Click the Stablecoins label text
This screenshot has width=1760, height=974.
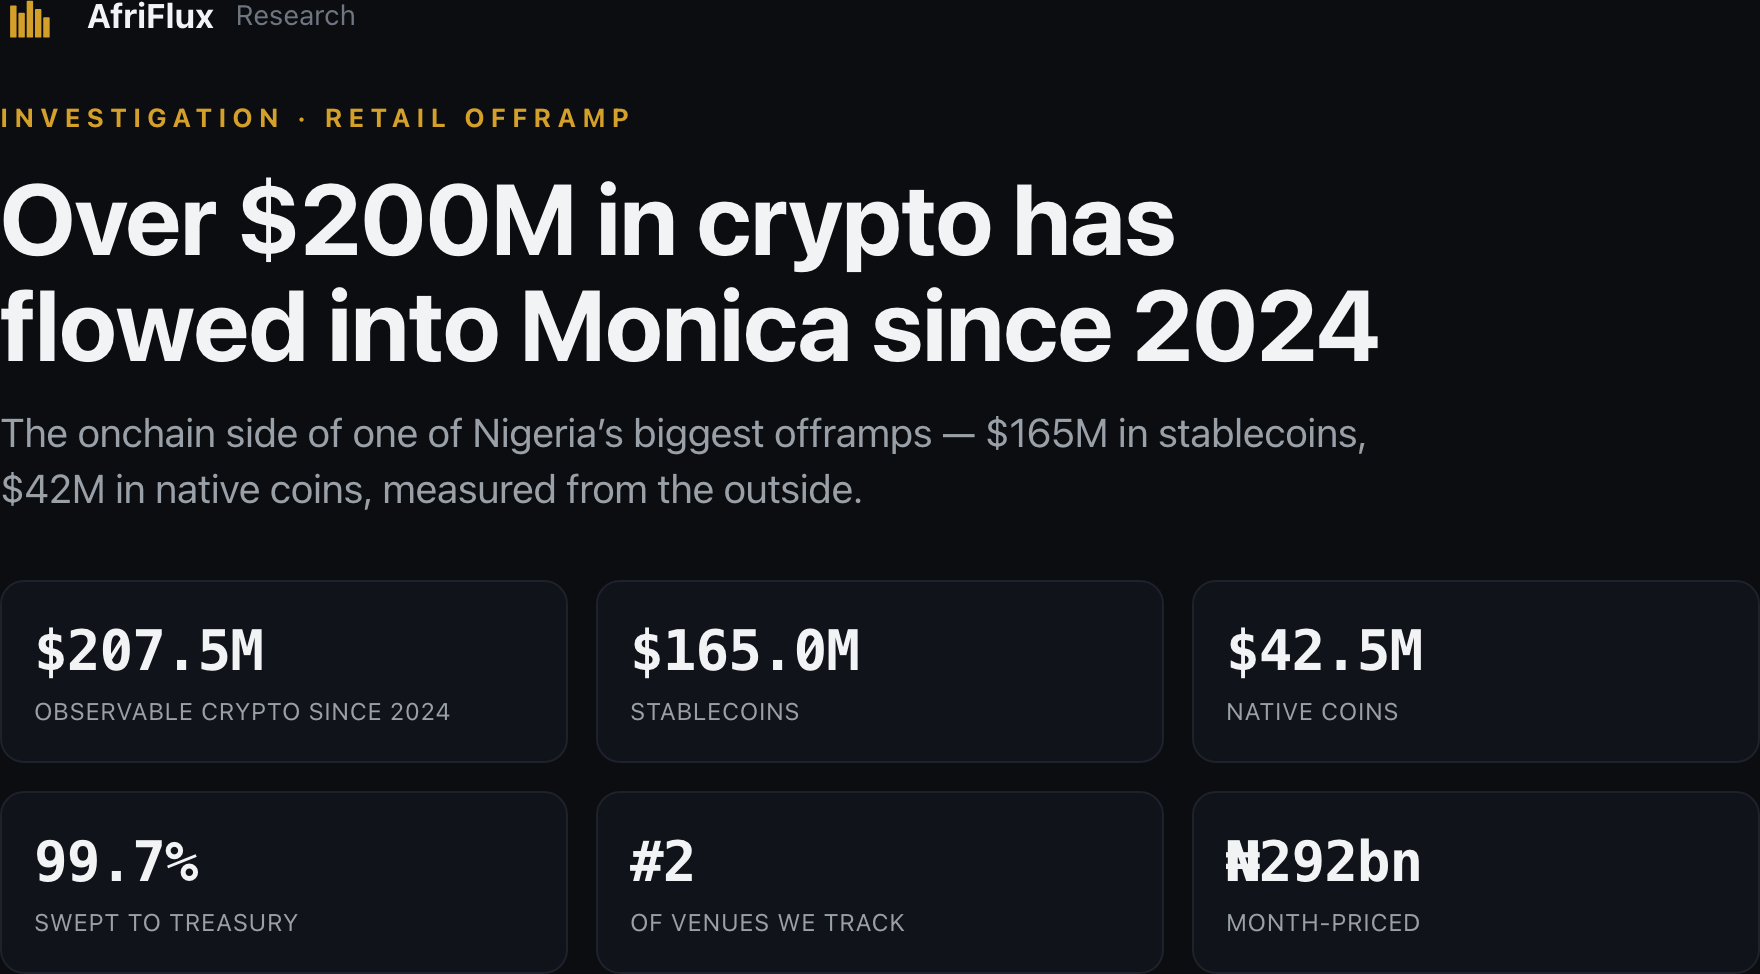715,712
